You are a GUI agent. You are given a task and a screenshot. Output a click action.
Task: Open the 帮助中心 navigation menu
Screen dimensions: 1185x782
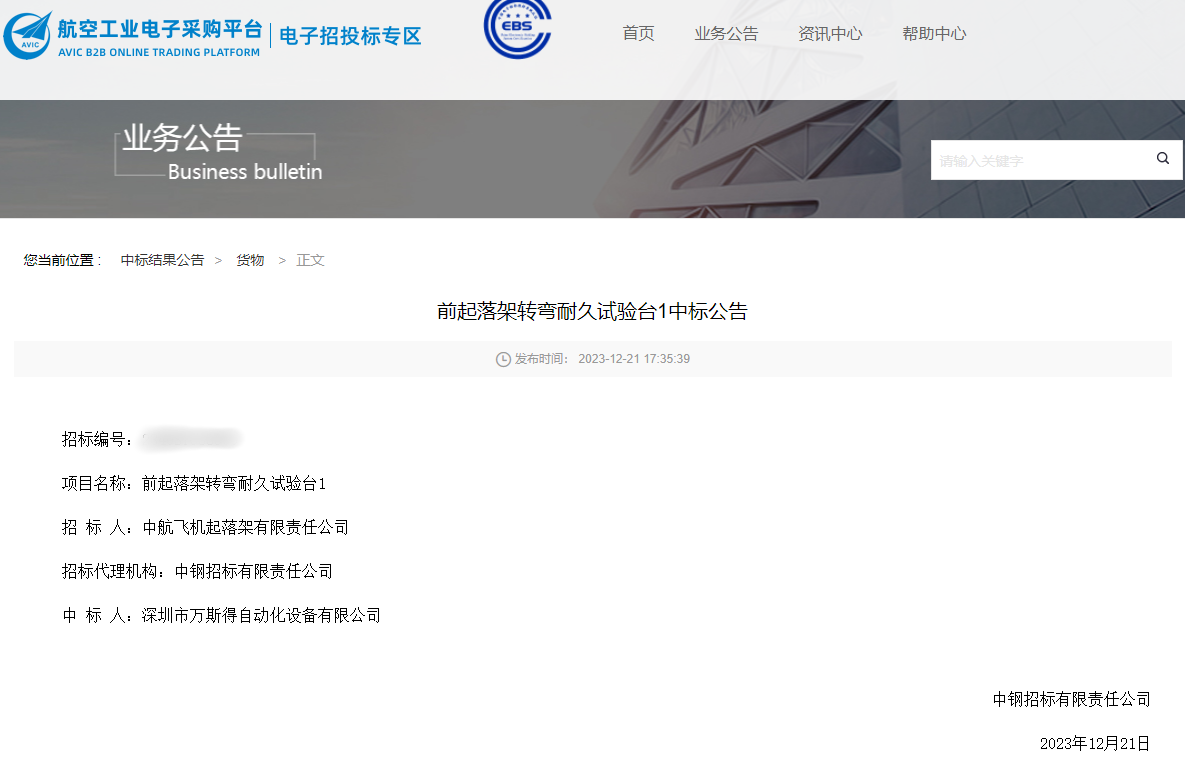tap(934, 33)
